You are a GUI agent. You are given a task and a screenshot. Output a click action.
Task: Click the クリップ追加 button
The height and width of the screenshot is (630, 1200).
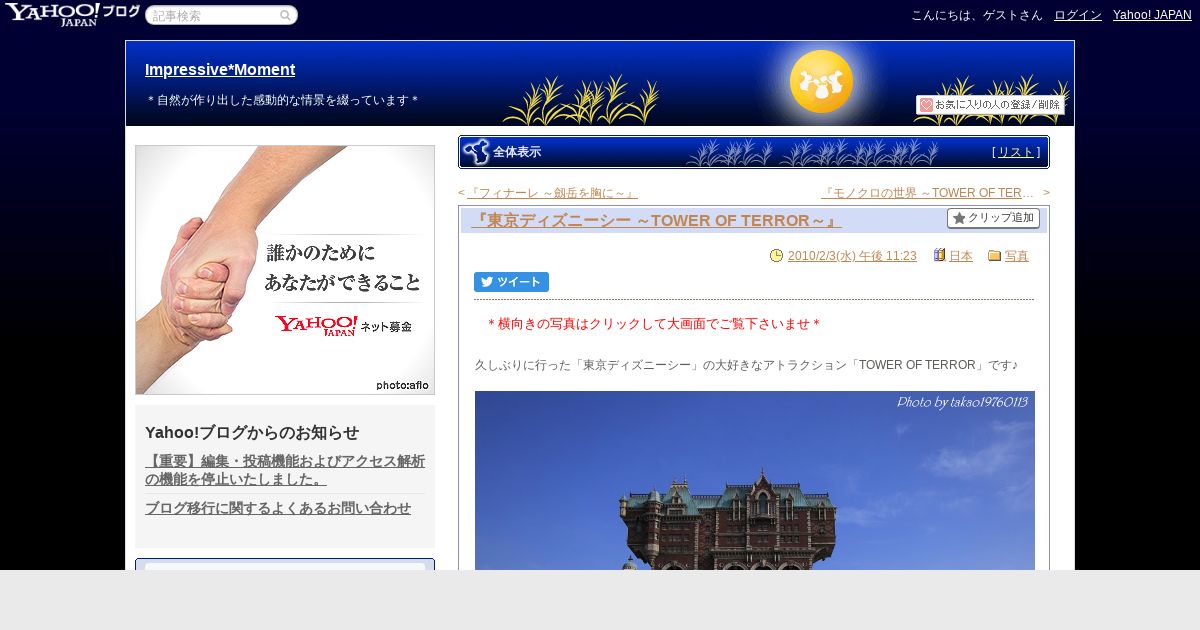pyautogui.click(x=993, y=218)
